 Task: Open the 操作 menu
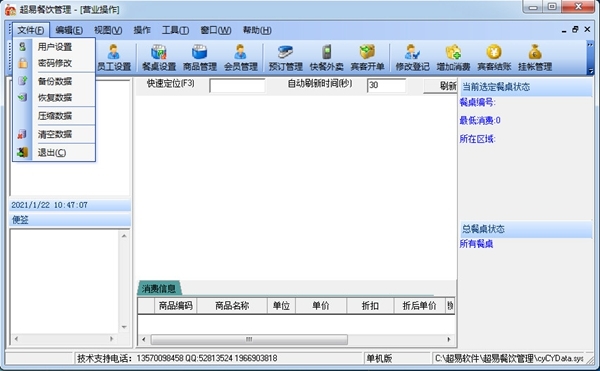click(x=142, y=30)
